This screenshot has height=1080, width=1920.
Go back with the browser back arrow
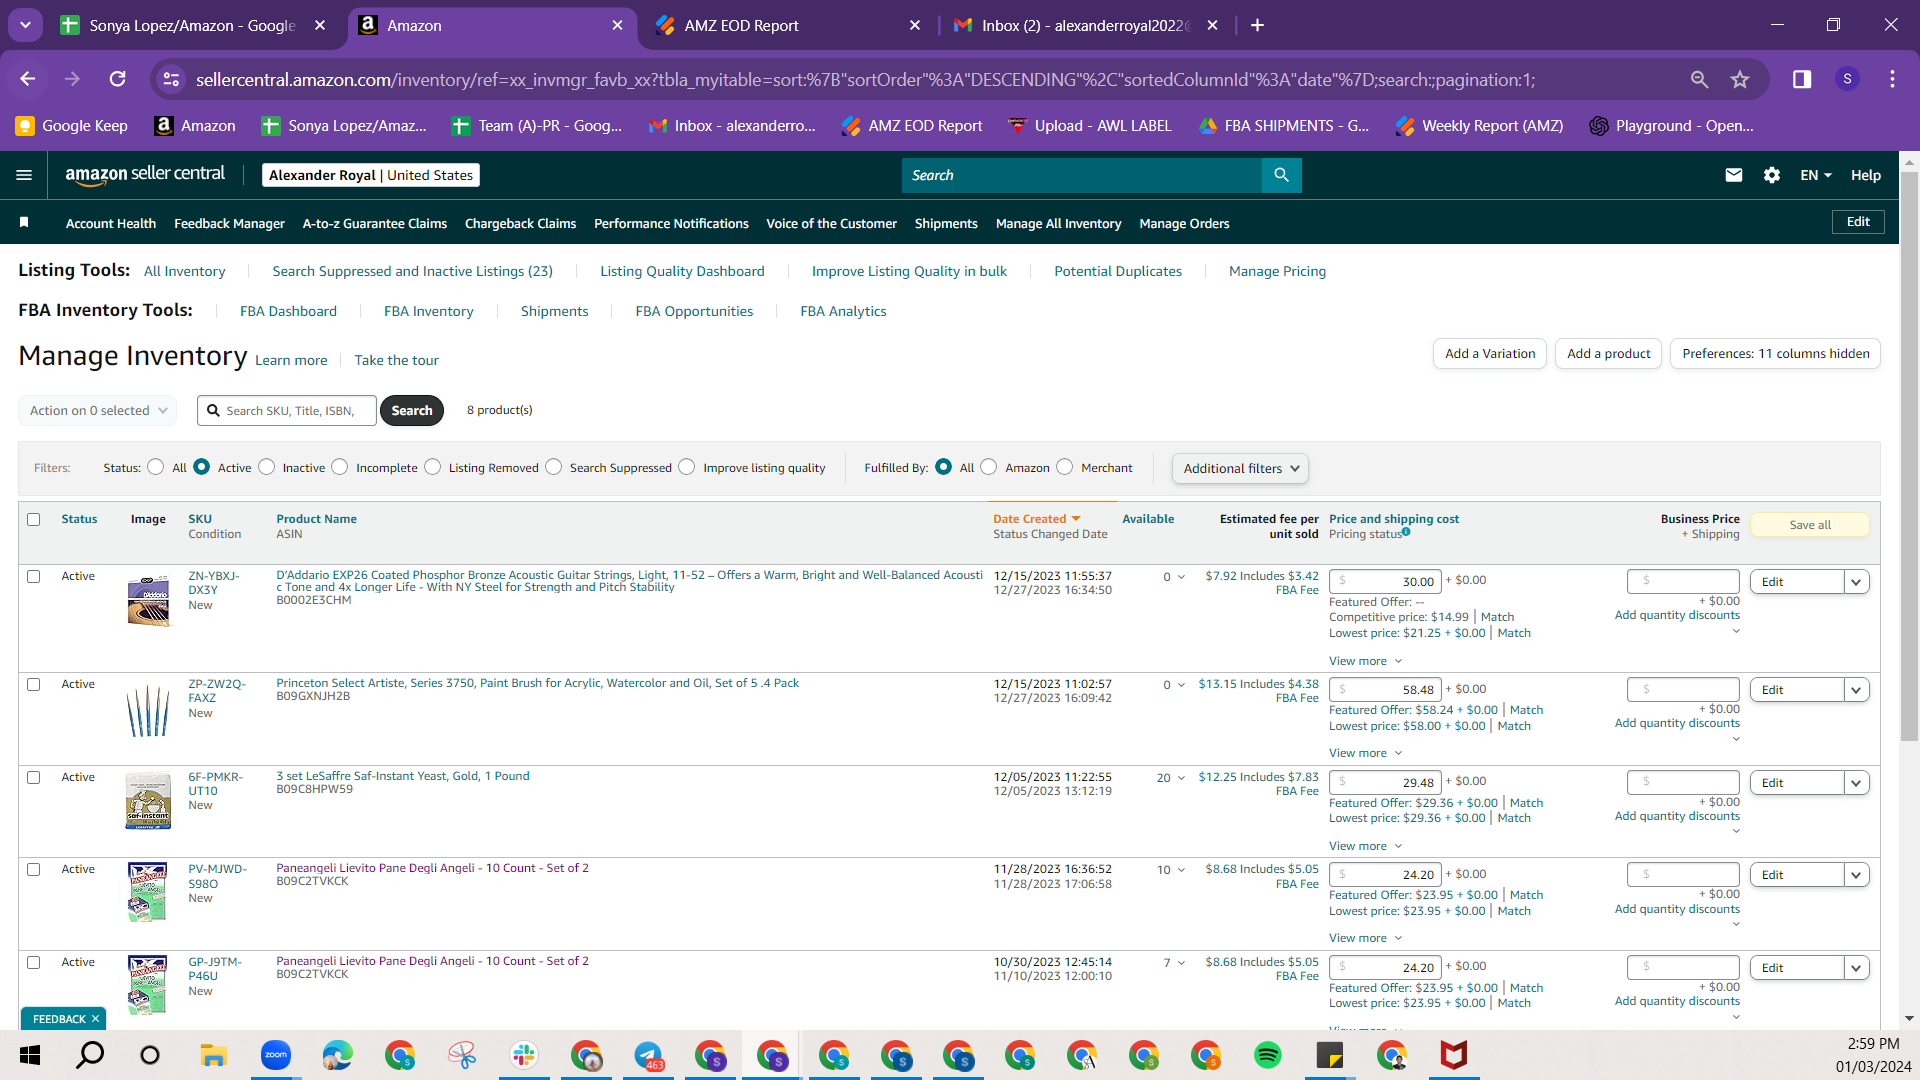pyautogui.click(x=28, y=79)
